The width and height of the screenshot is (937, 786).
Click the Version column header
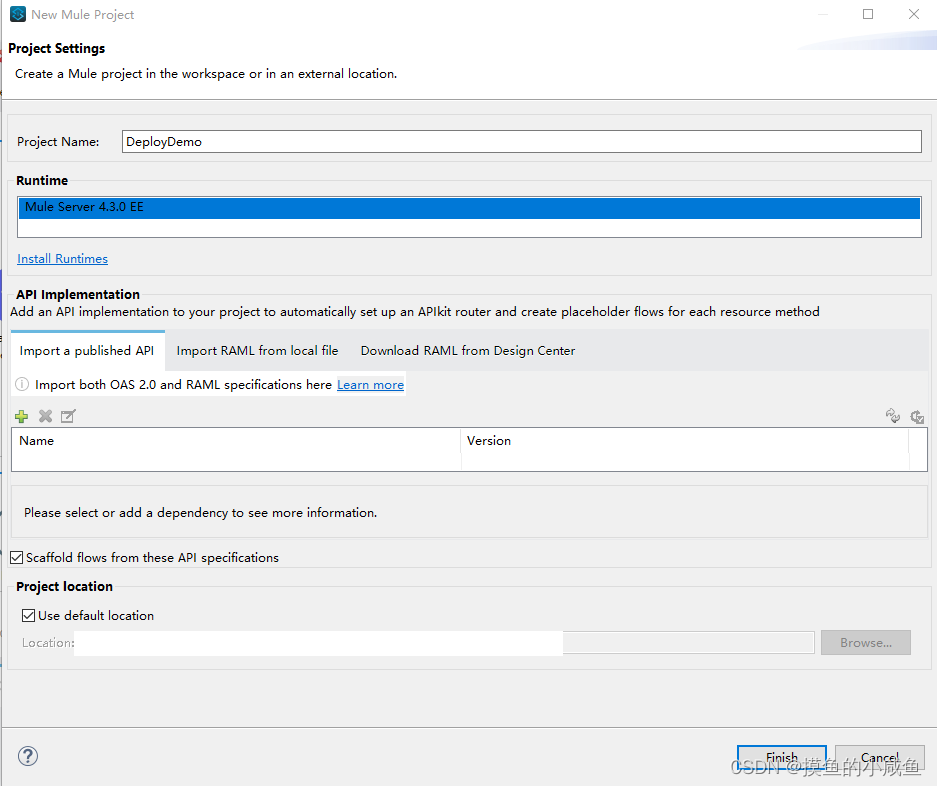(x=685, y=441)
